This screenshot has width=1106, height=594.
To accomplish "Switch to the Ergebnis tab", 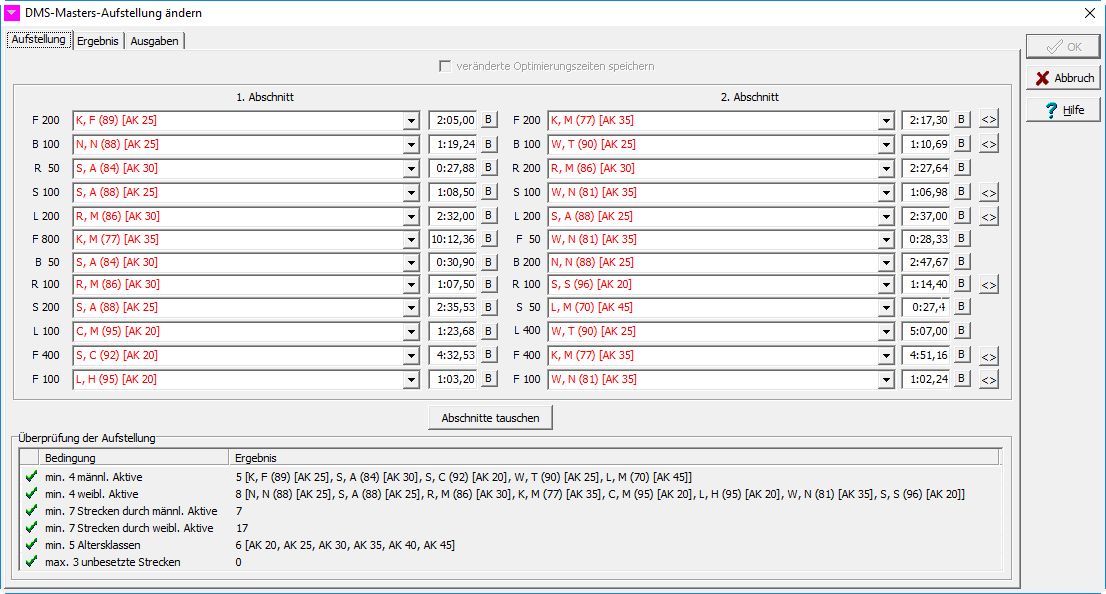I will pyautogui.click(x=98, y=41).
